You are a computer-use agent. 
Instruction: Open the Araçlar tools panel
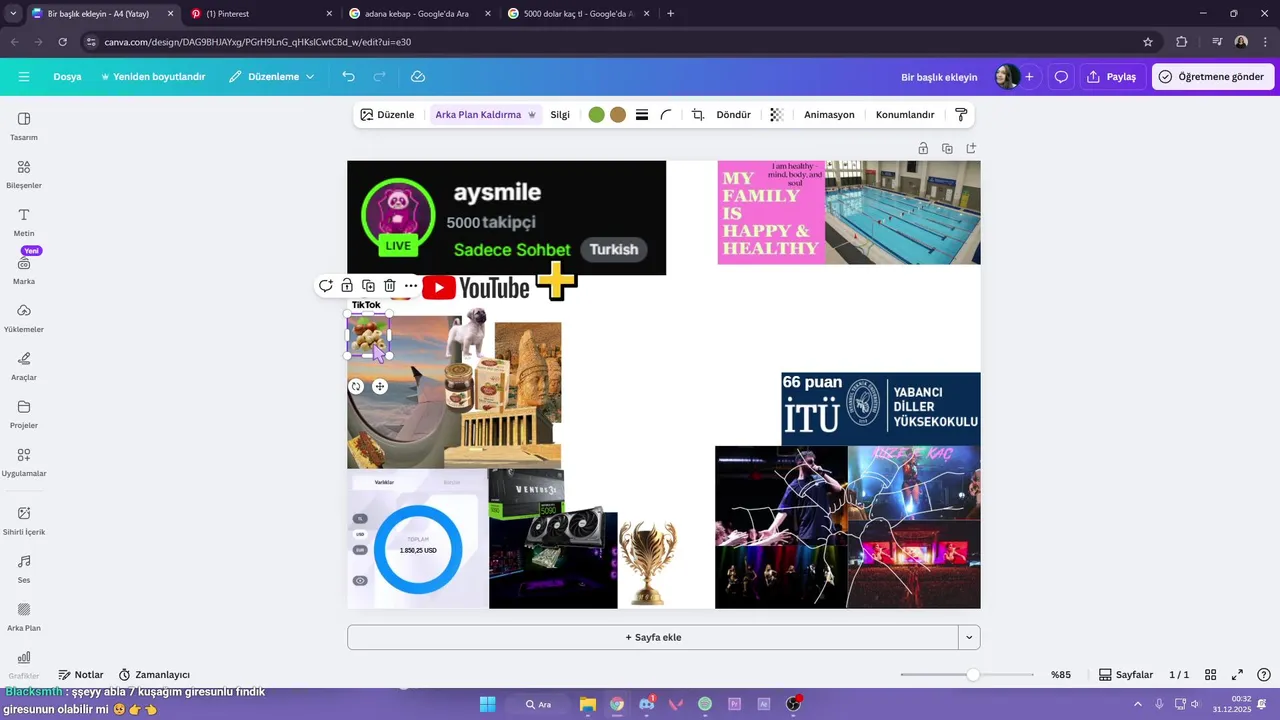click(x=24, y=366)
